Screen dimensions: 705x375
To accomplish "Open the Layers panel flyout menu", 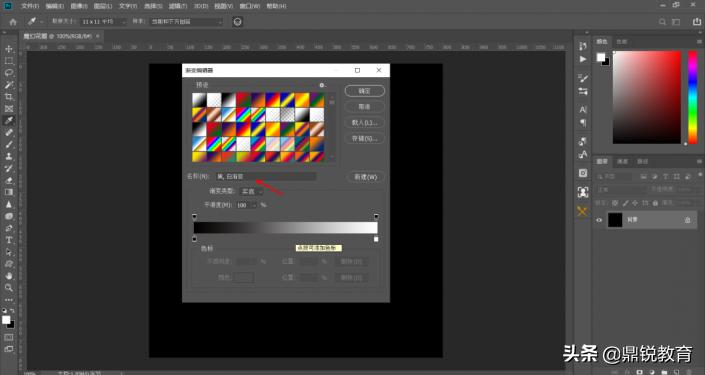I will [x=699, y=161].
